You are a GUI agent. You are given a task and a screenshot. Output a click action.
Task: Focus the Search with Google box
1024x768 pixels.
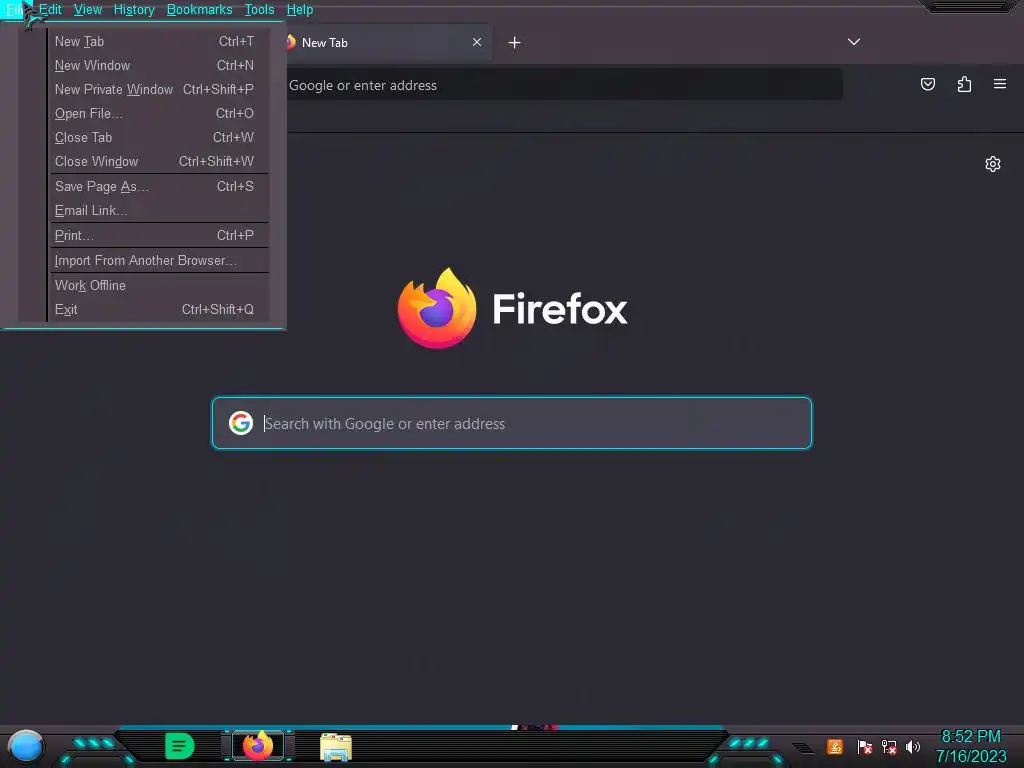click(x=511, y=423)
